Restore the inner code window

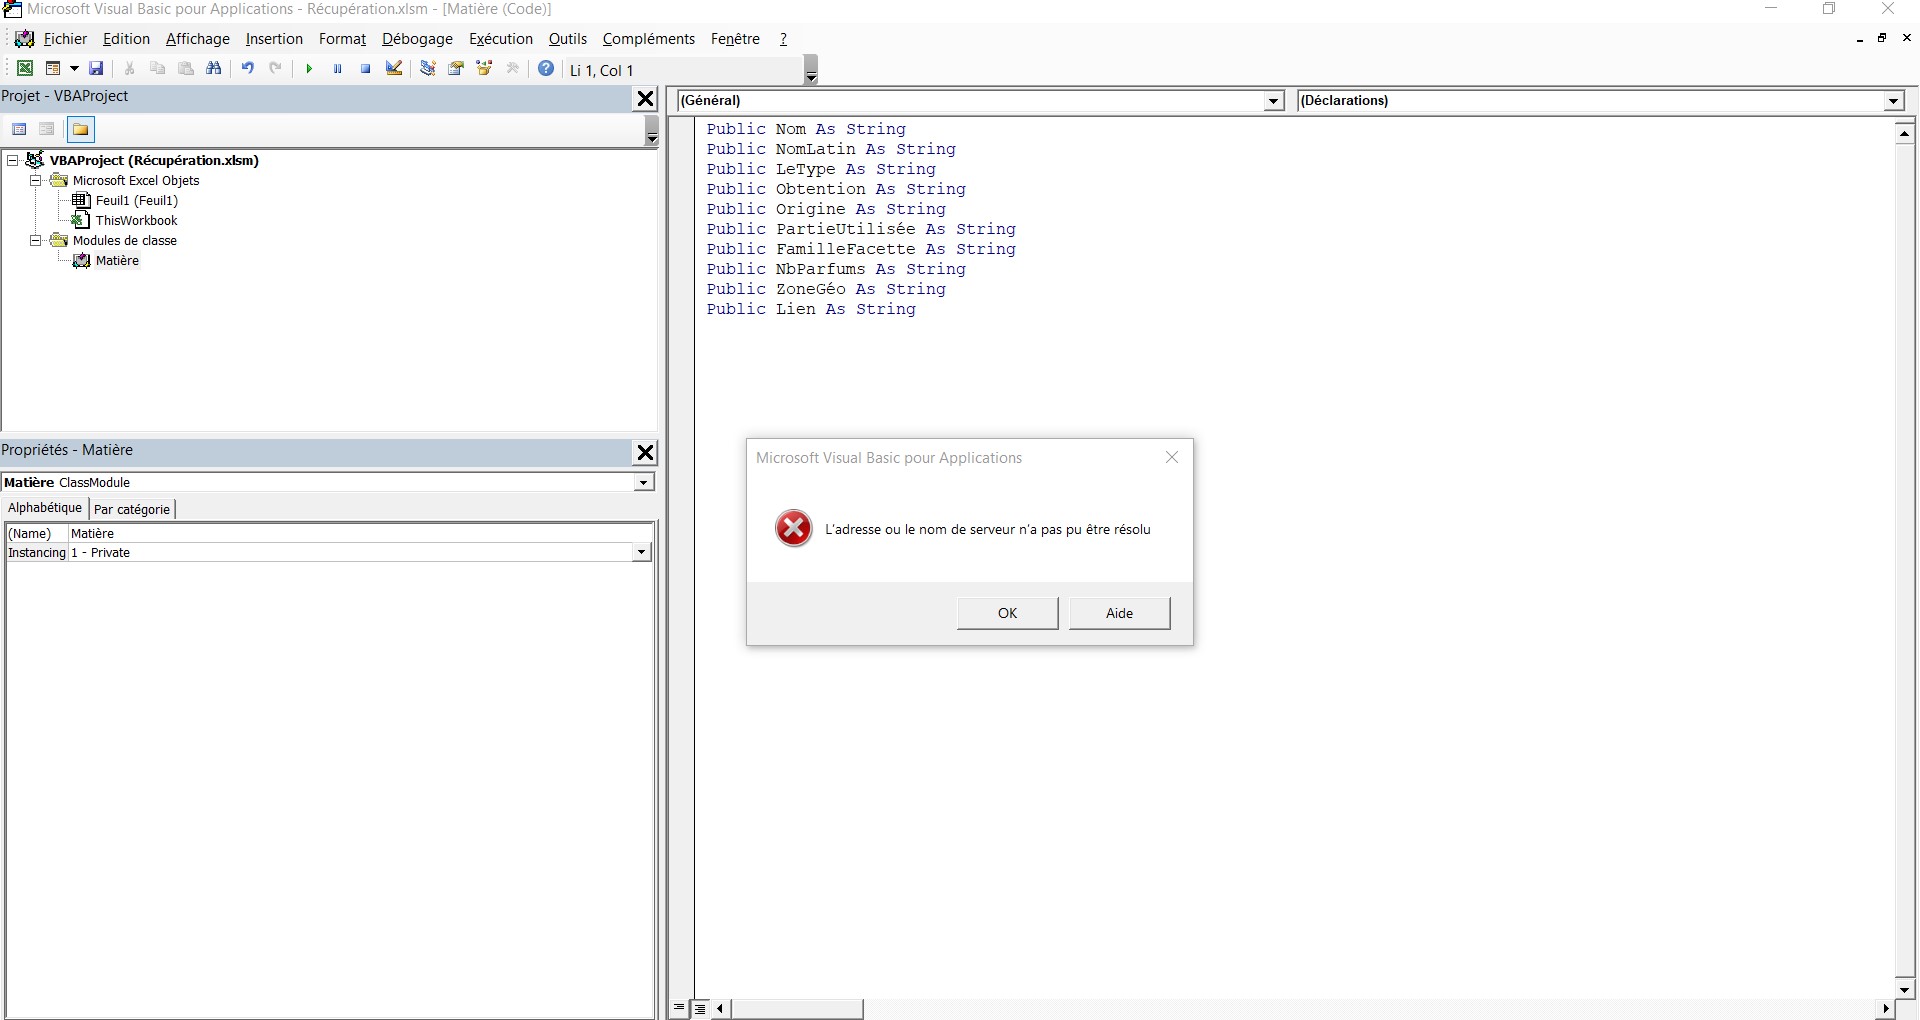tap(1881, 38)
